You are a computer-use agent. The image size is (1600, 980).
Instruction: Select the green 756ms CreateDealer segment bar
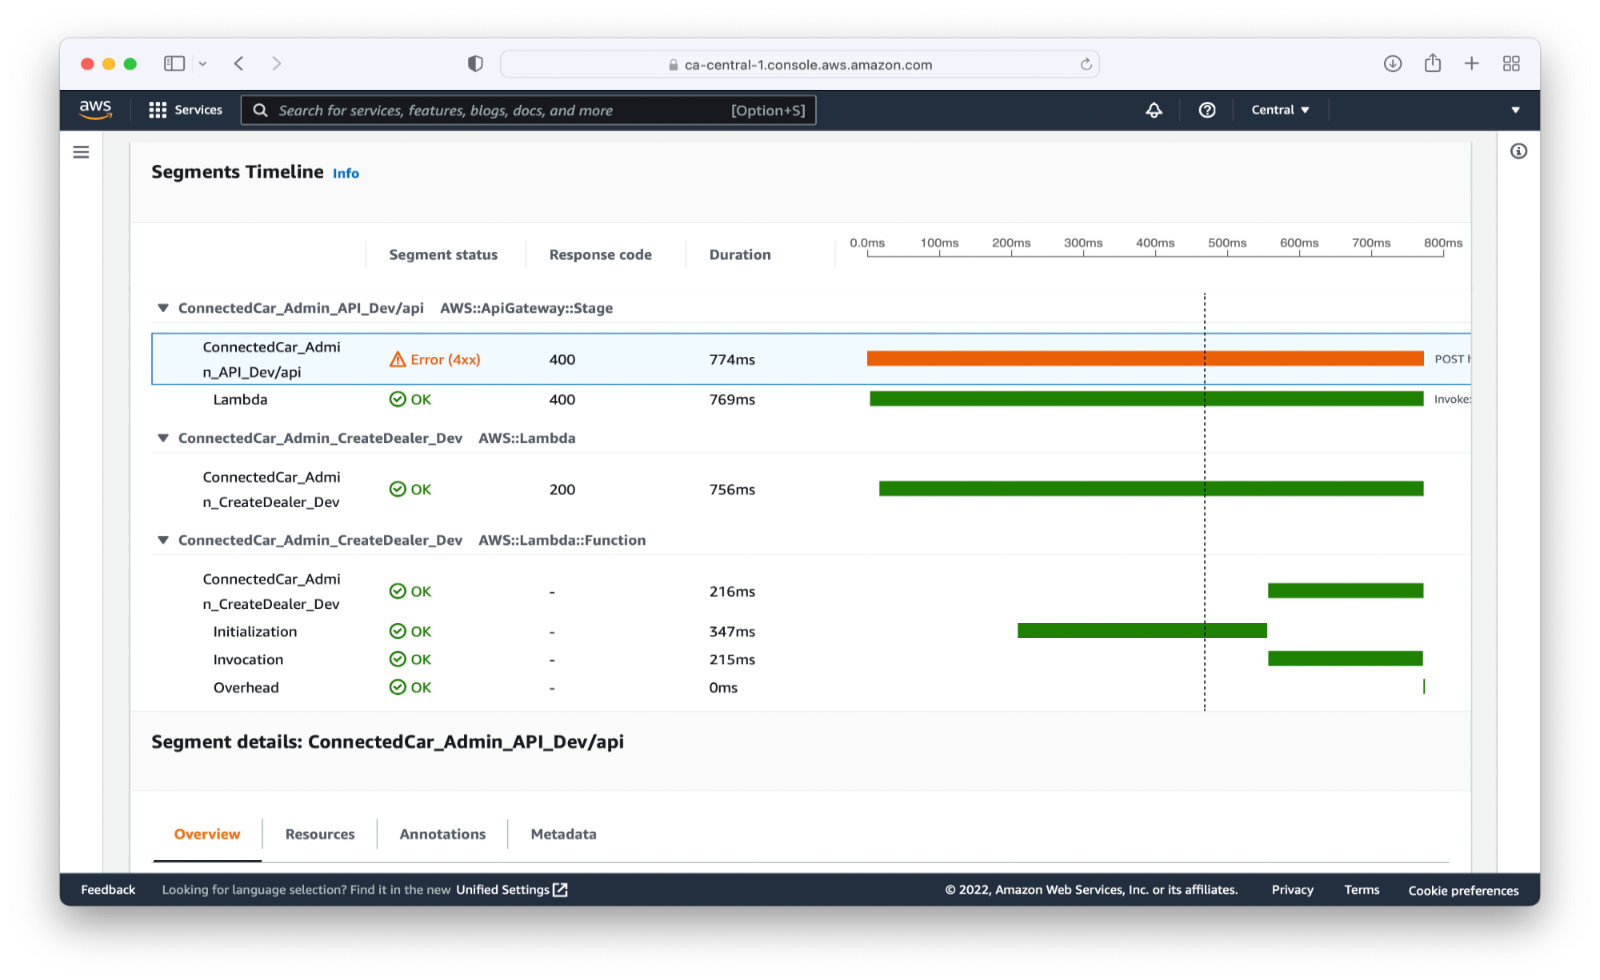1151,489
